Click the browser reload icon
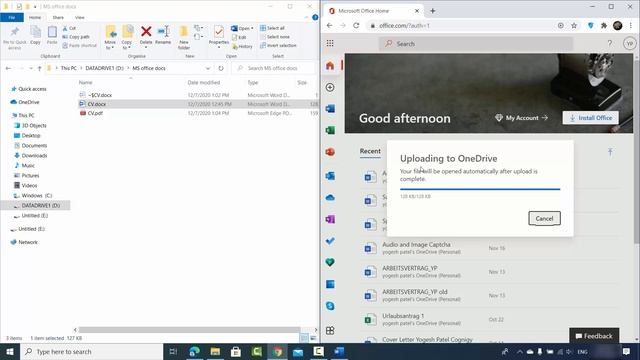The height and width of the screenshot is (360, 640). pyautogui.click(x=356, y=25)
